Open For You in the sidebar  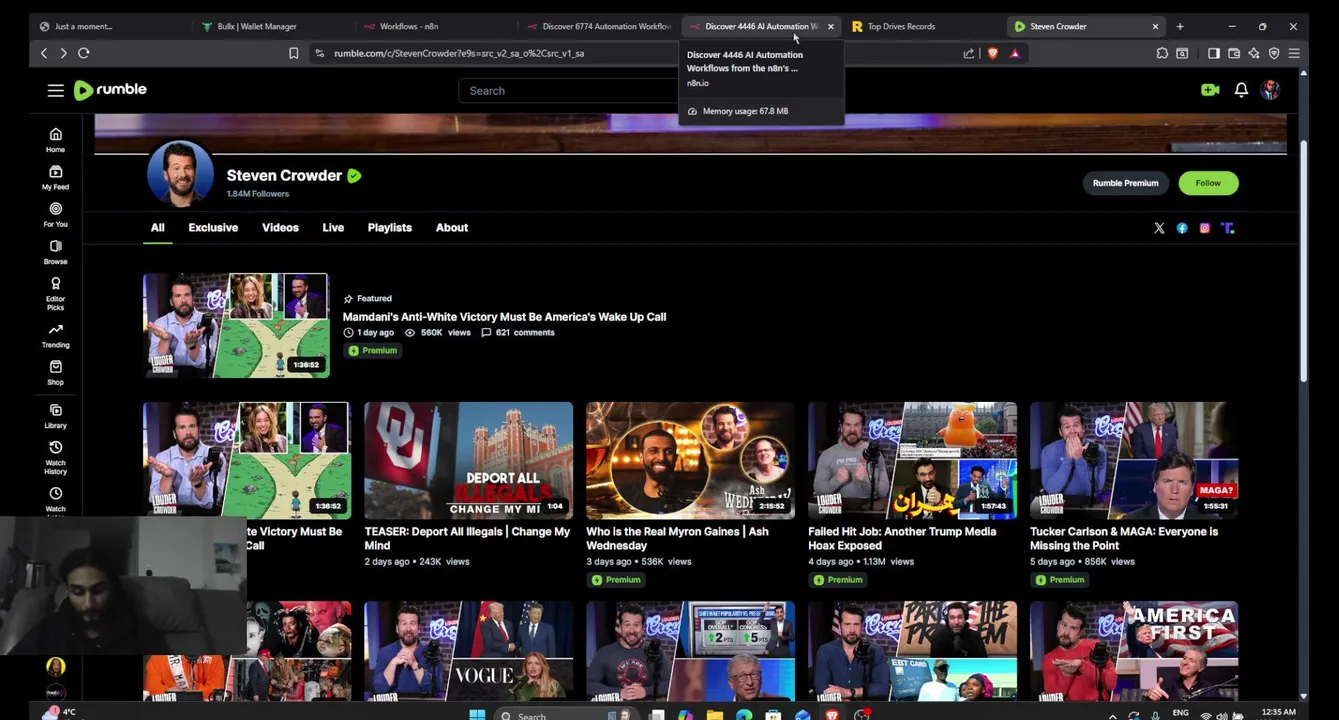tap(55, 215)
